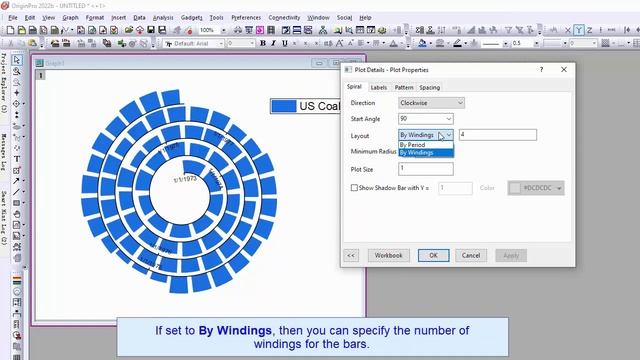
Task: Open the Graph menu
Action: click(x=70, y=18)
